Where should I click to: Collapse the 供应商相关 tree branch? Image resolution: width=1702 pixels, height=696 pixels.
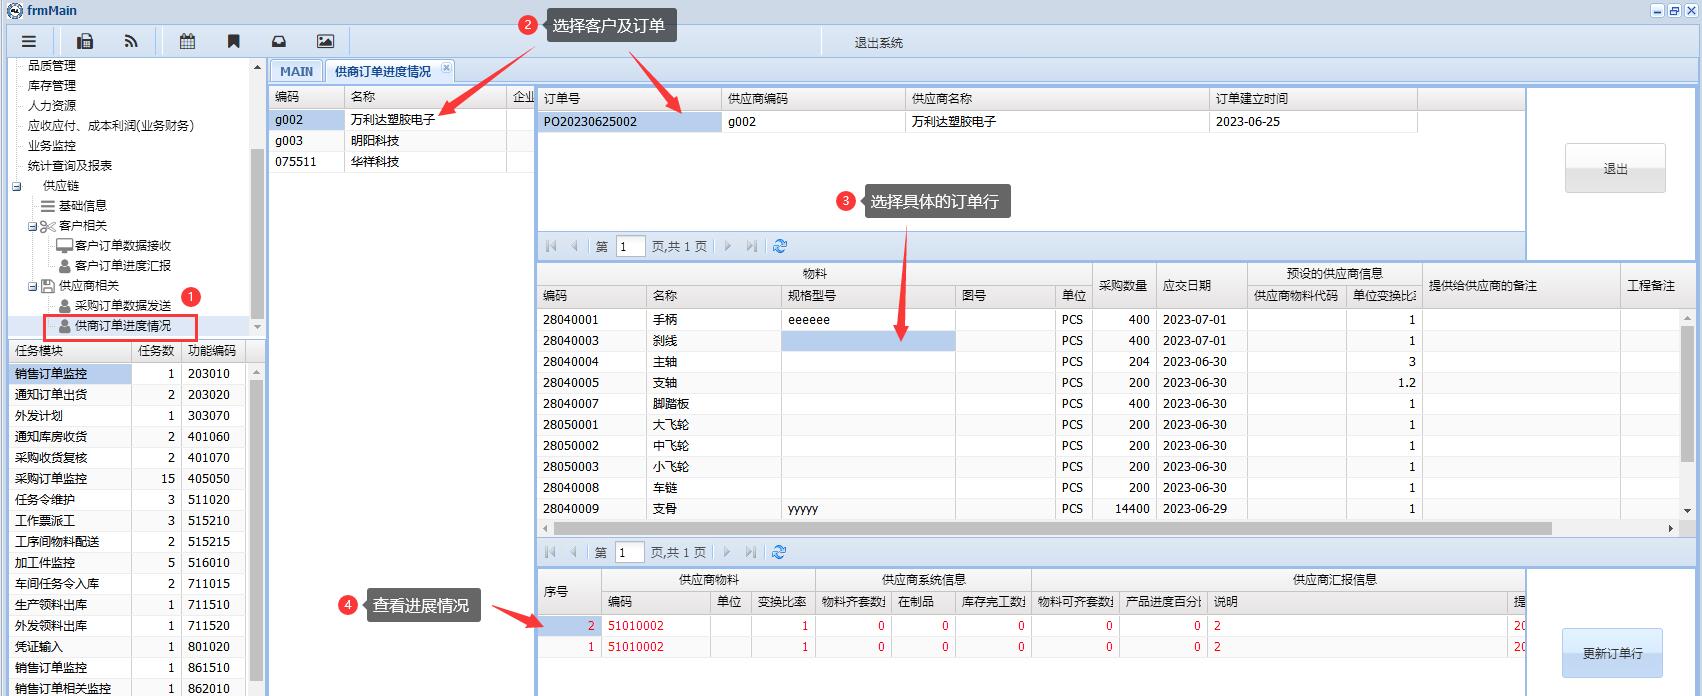tap(33, 286)
